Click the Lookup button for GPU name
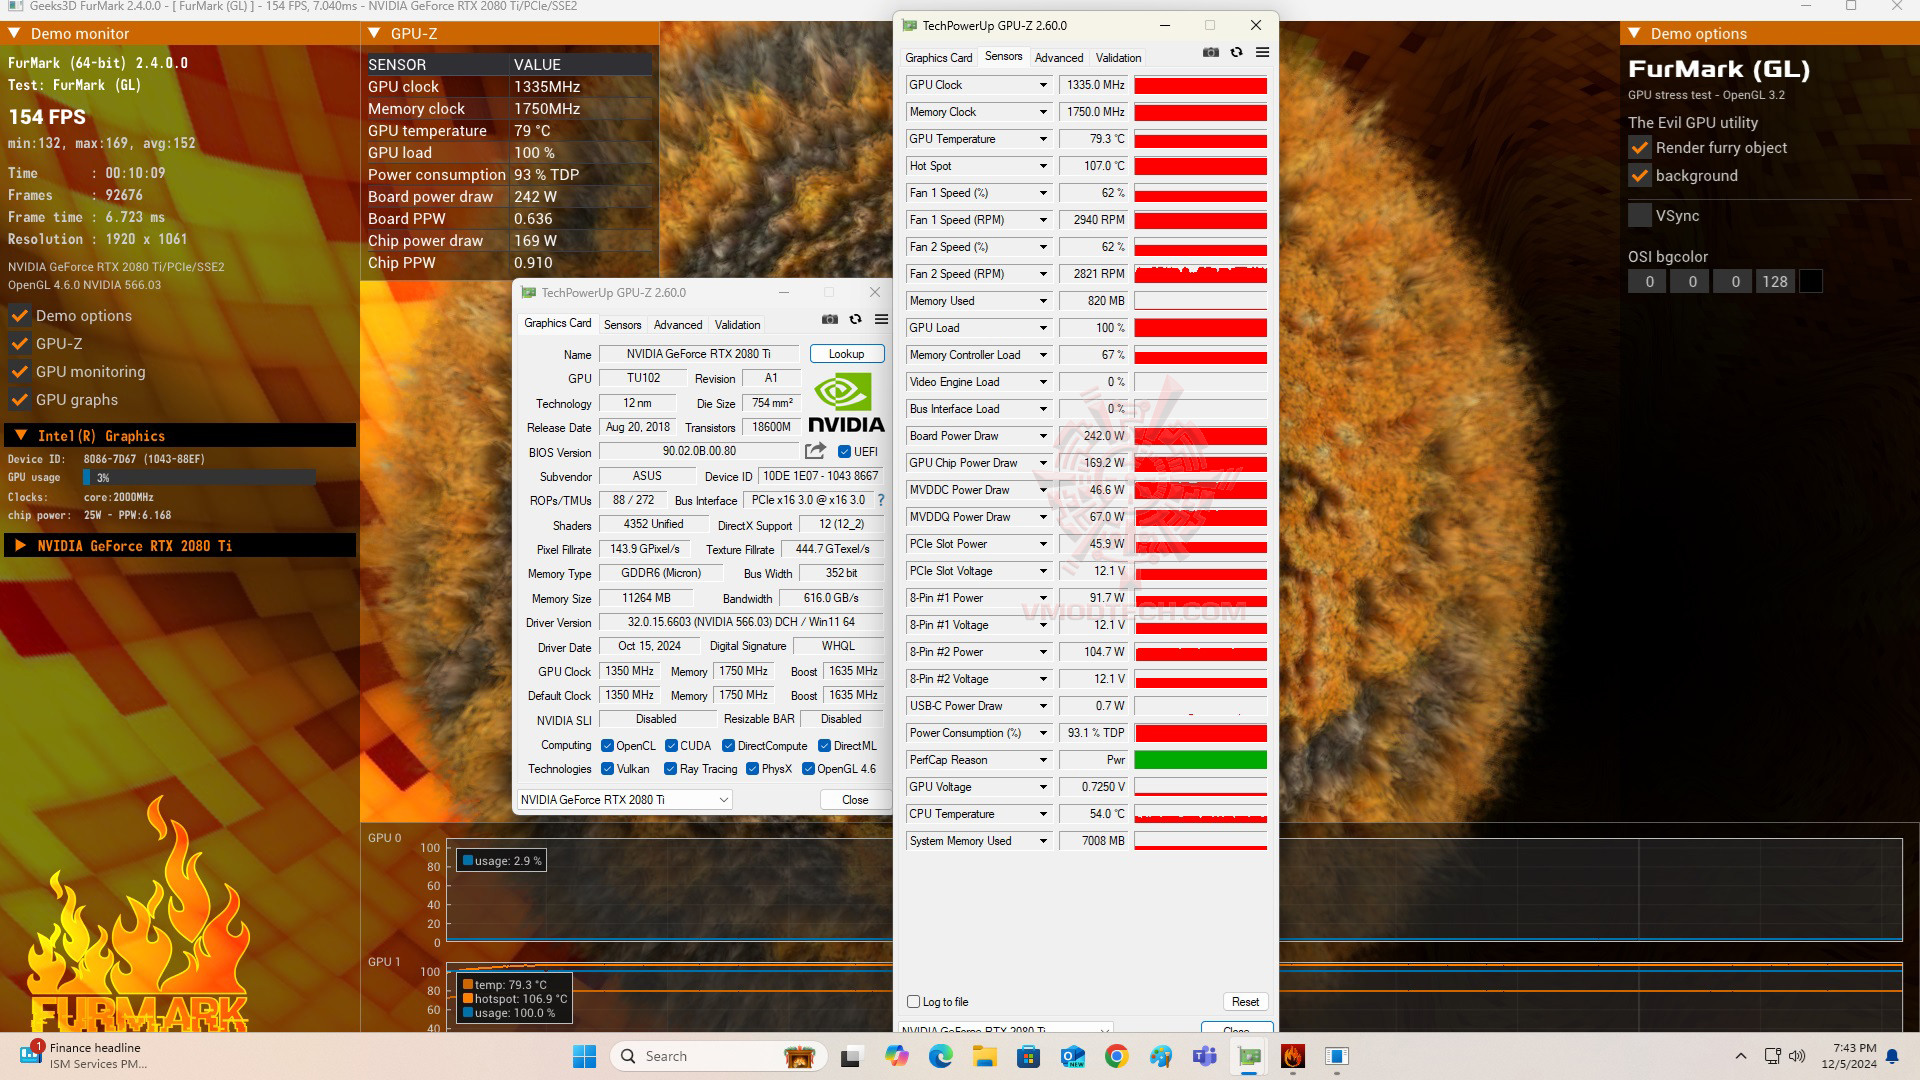This screenshot has height=1080, width=1920. pos(844,353)
